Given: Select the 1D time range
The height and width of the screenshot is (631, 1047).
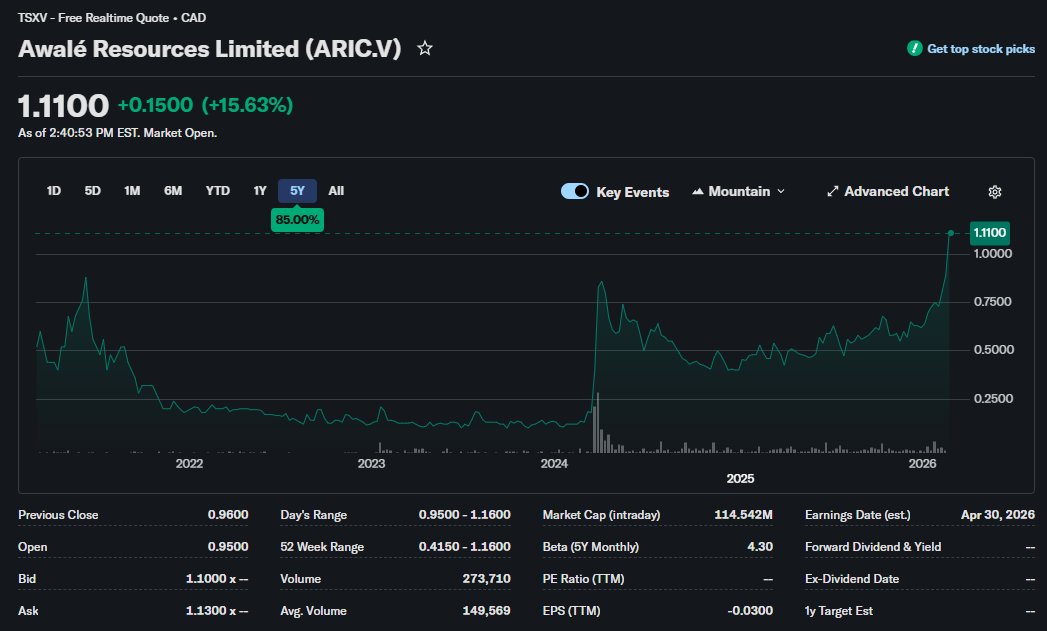Looking at the screenshot, I should click(x=54, y=191).
